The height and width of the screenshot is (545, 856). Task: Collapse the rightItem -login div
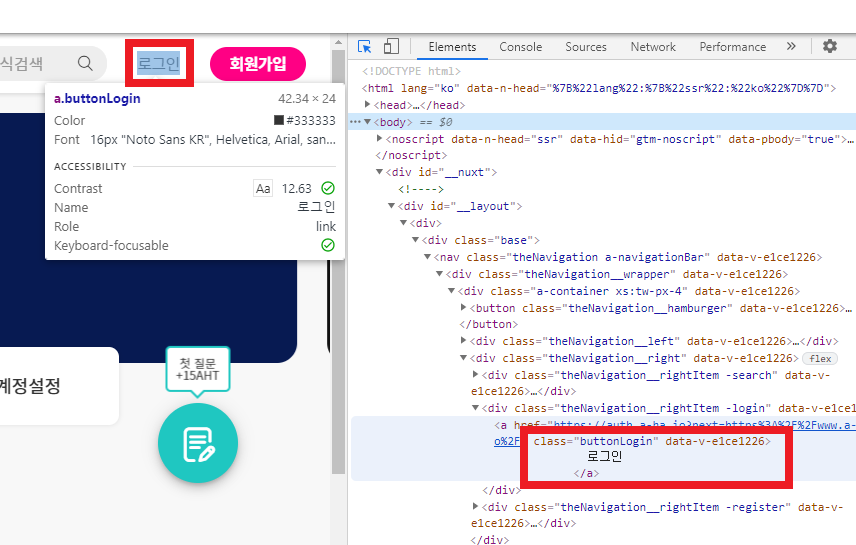[475, 408]
